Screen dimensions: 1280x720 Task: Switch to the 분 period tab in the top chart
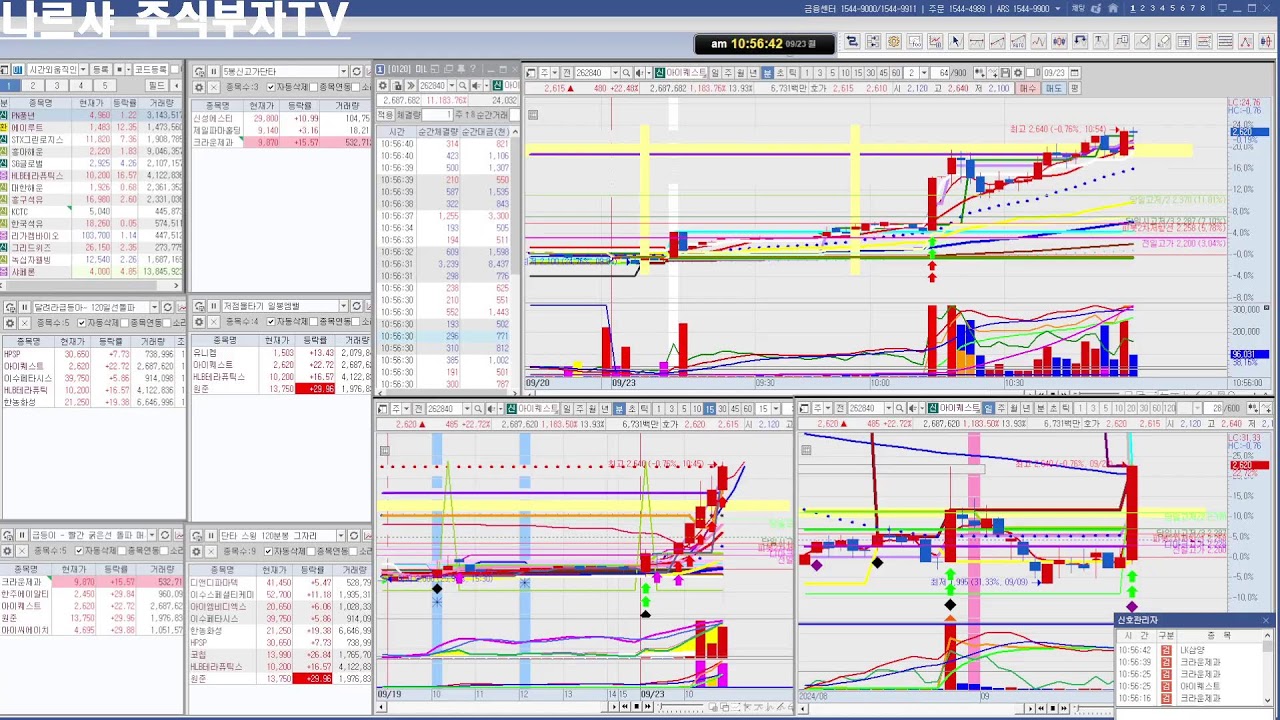tap(766, 73)
